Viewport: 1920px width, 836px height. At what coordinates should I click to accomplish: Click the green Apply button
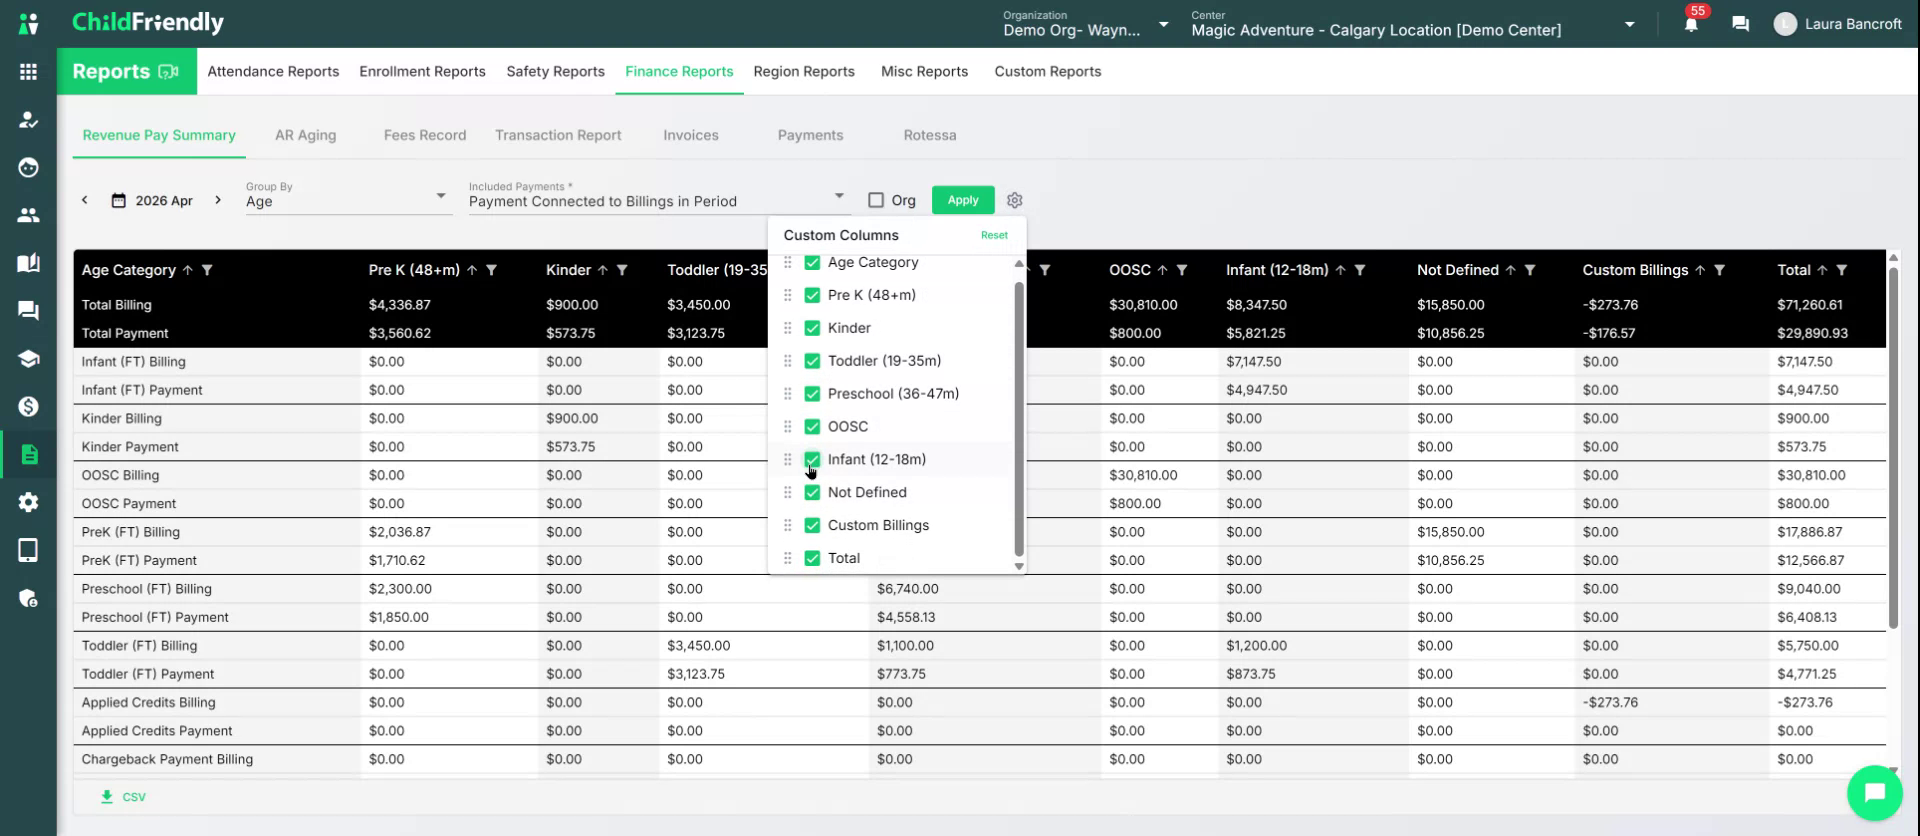pyautogui.click(x=963, y=200)
